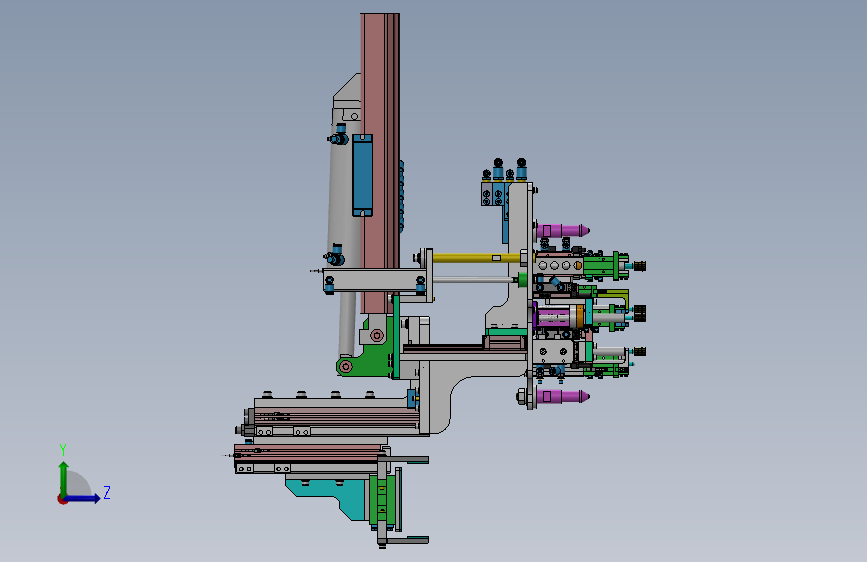Click the green Y axis of the triad
The width and height of the screenshot is (867, 562).
click(63, 478)
